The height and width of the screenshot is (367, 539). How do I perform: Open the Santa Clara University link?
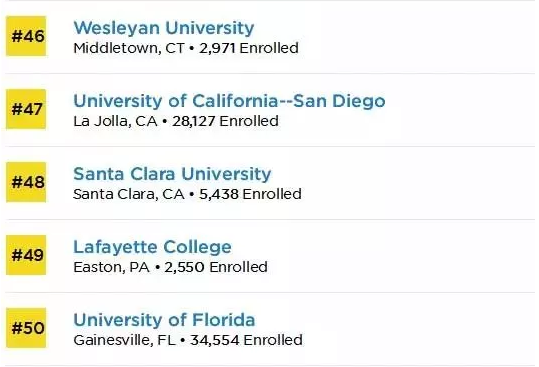pyautogui.click(x=172, y=174)
